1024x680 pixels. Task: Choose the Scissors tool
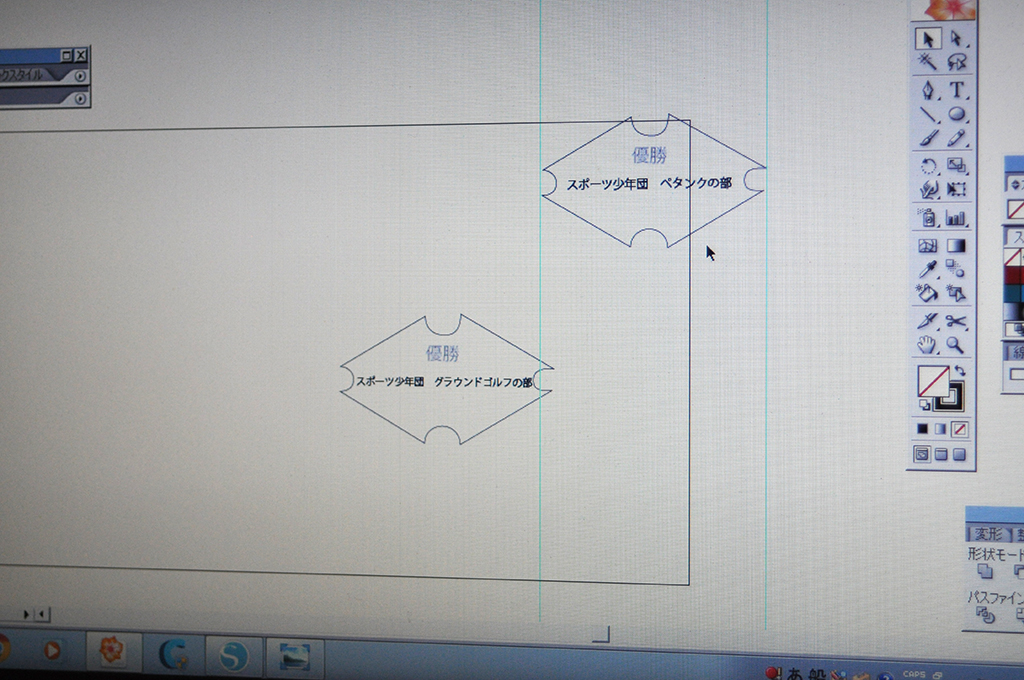tap(957, 321)
